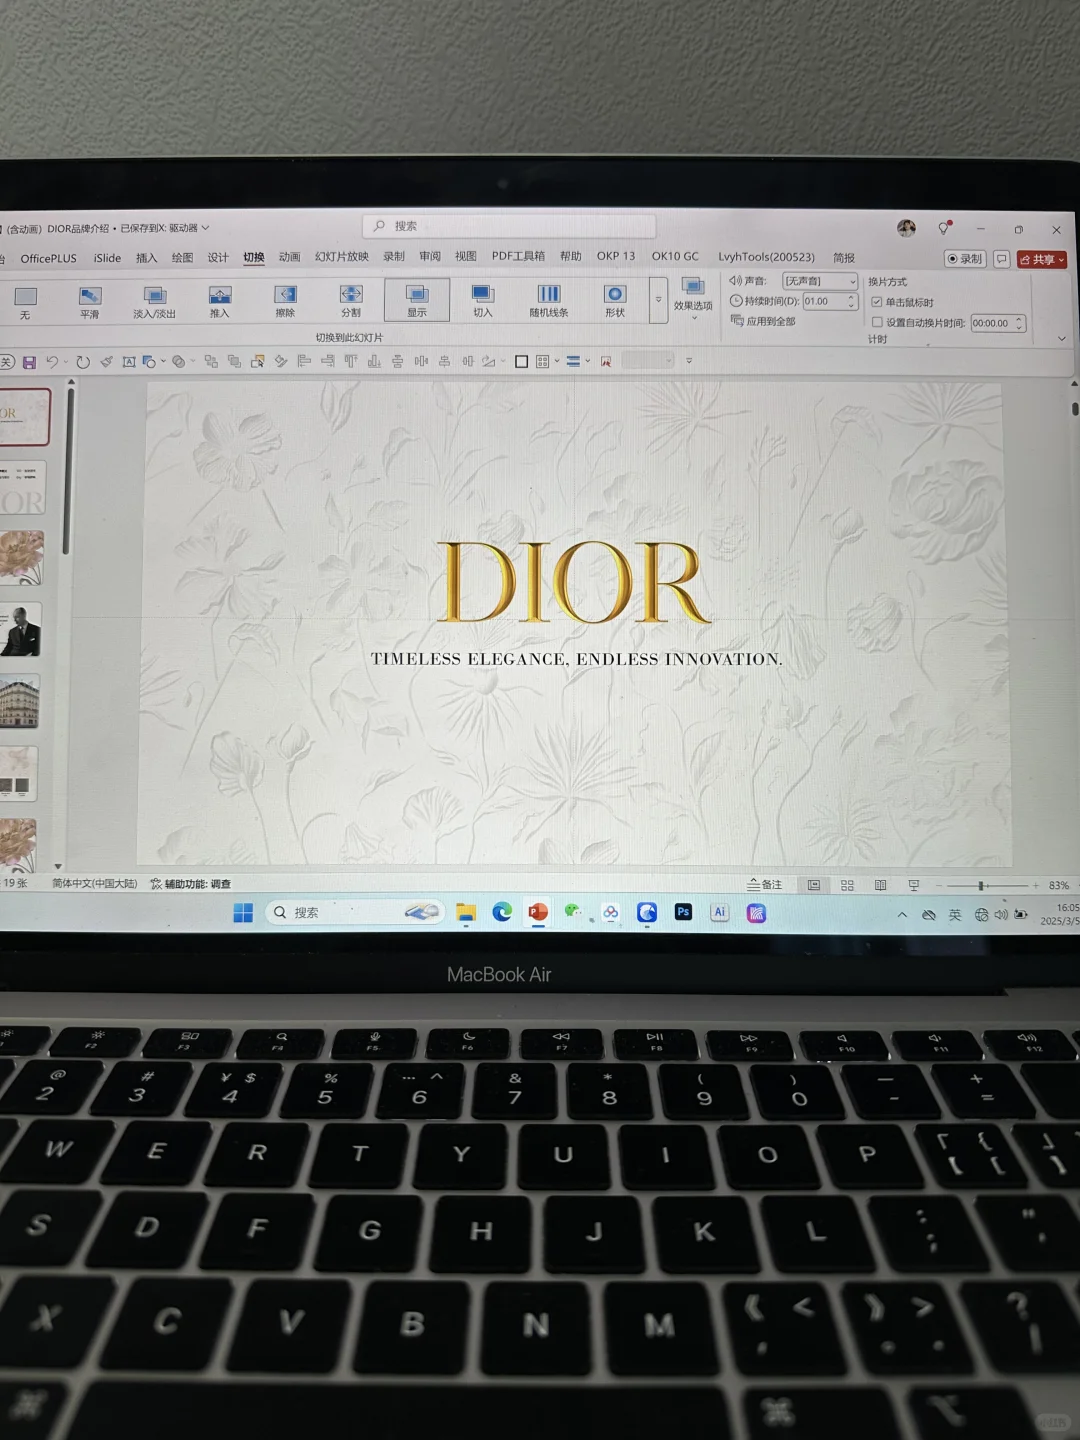Screen dimensions: 1080x1440
Task: Apply the 平滑 (Morph) transition effect
Action: point(89,300)
